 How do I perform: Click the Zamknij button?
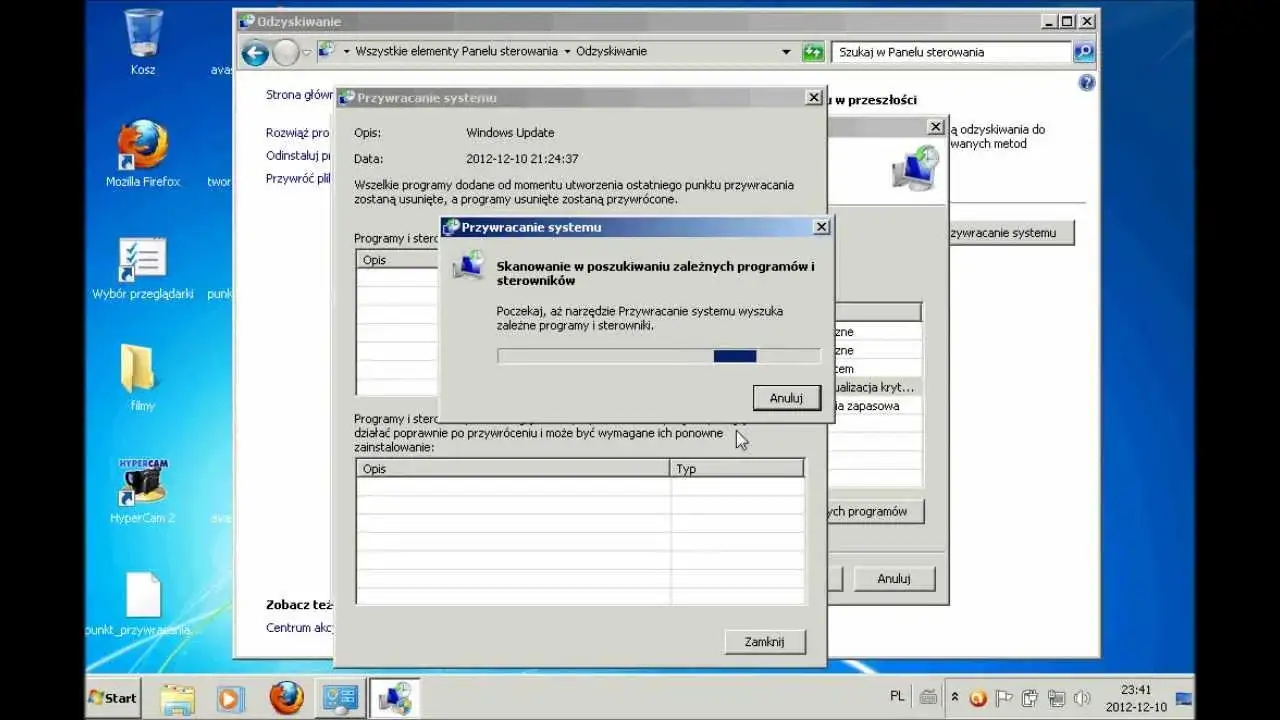tap(764, 641)
